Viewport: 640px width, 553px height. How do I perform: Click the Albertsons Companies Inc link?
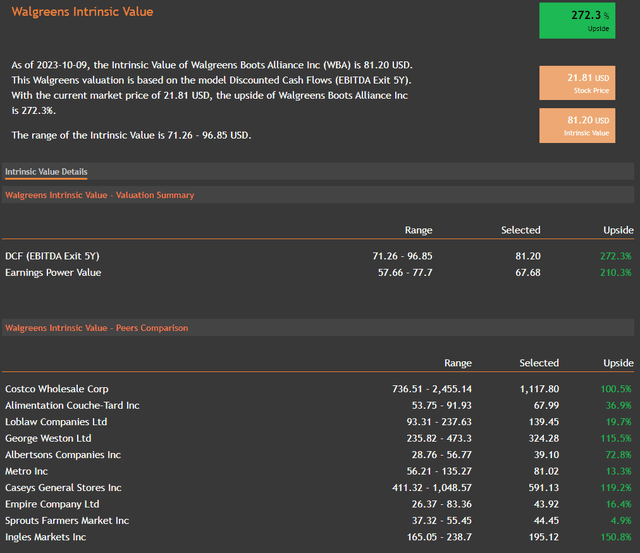[63, 454]
